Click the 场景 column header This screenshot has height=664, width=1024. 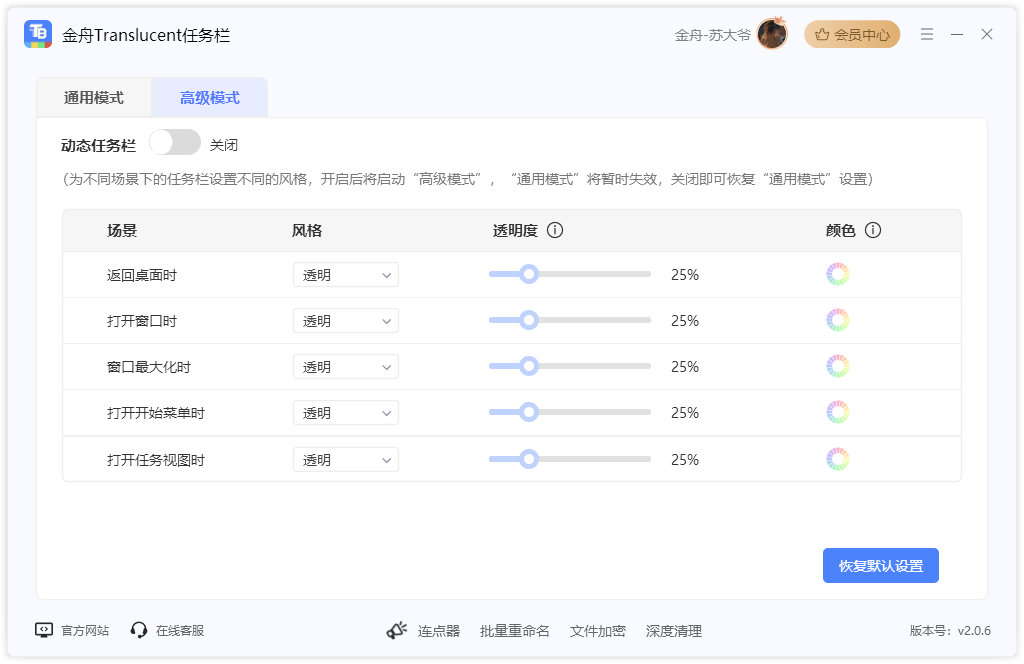(x=122, y=230)
